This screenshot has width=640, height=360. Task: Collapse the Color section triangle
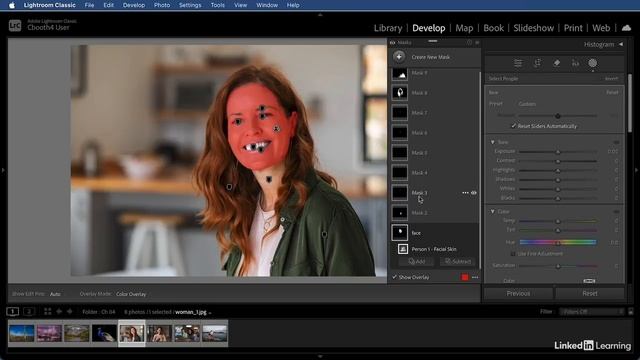(x=493, y=211)
